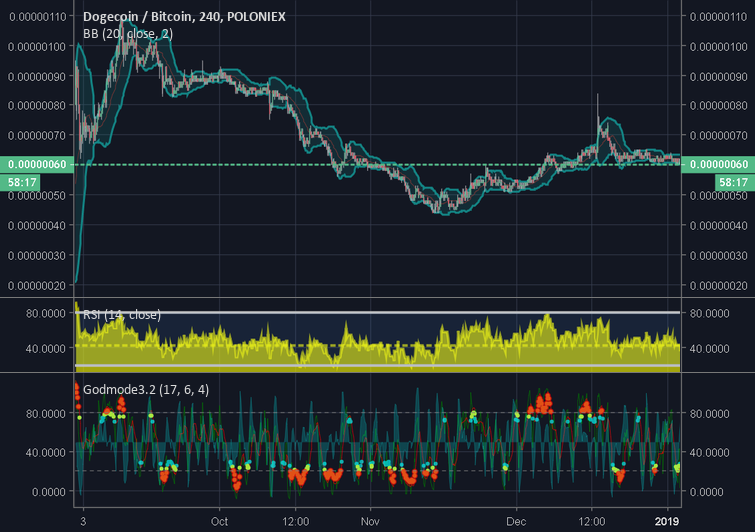This screenshot has height=532, width=755.
Task: Click the 12:00 label between Dec and 2019
Action: (x=591, y=521)
